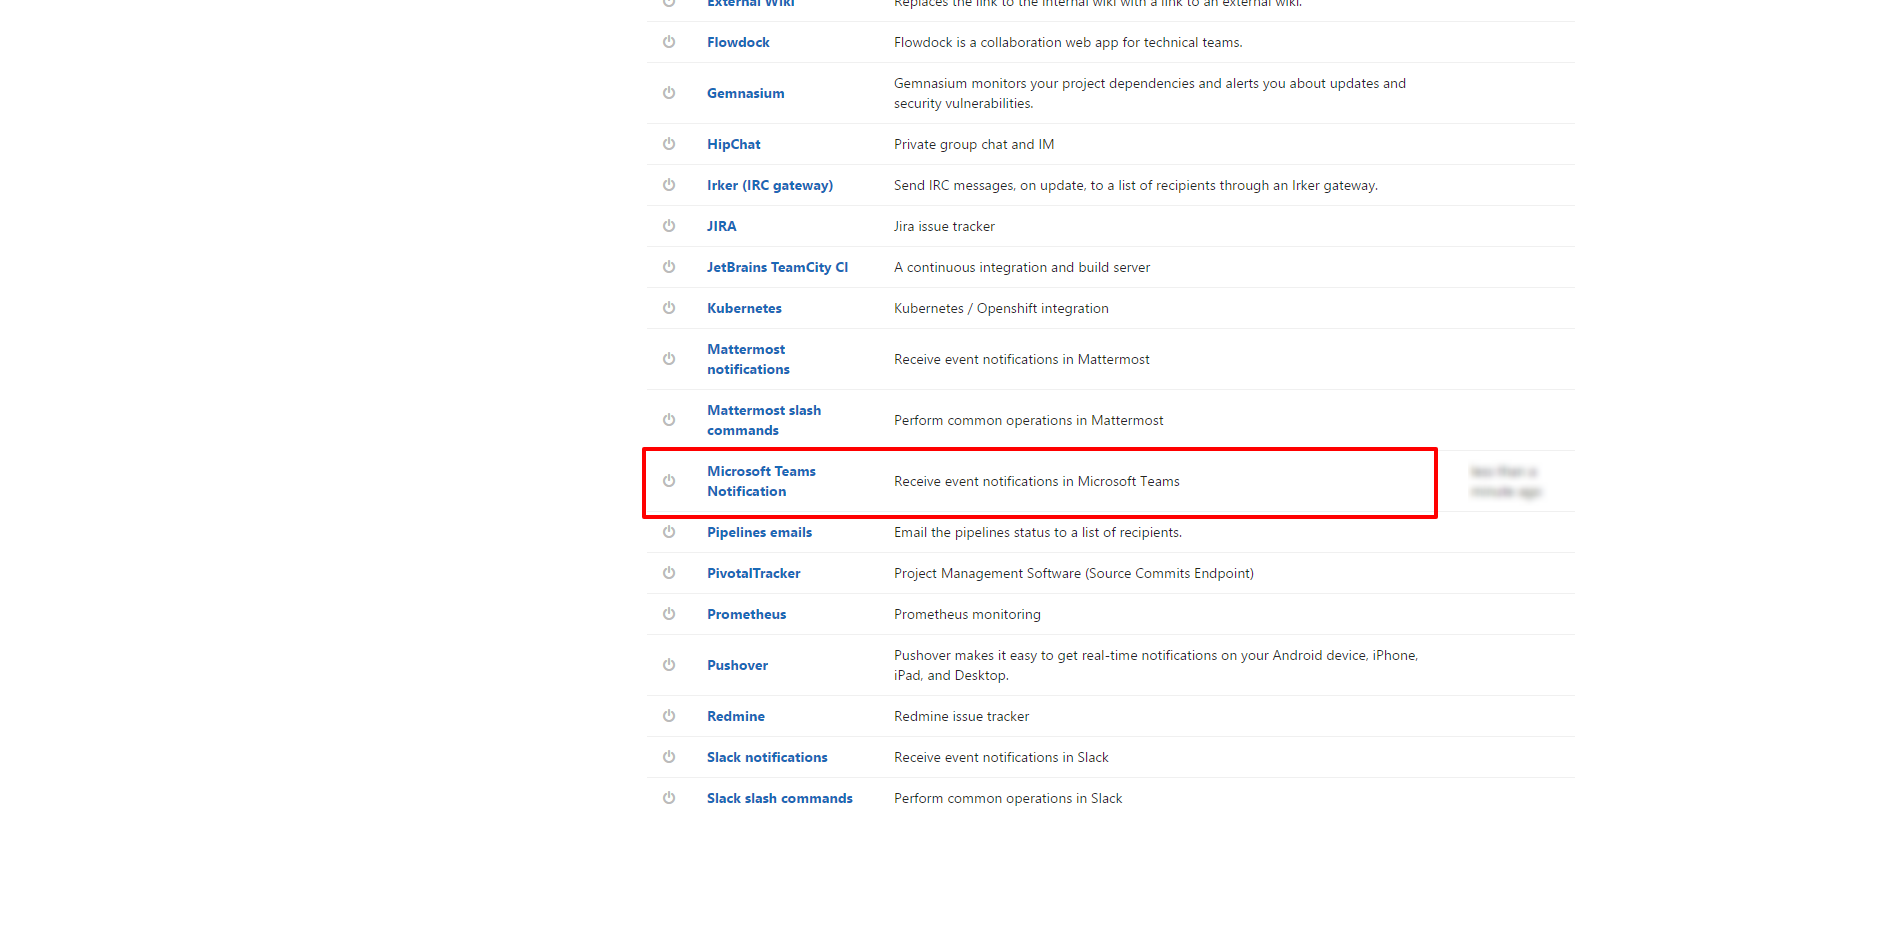Open the Kubernetes integration
The height and width of the screenshot is (933, 1903).
pyautogui.click(x=744, y=308)
